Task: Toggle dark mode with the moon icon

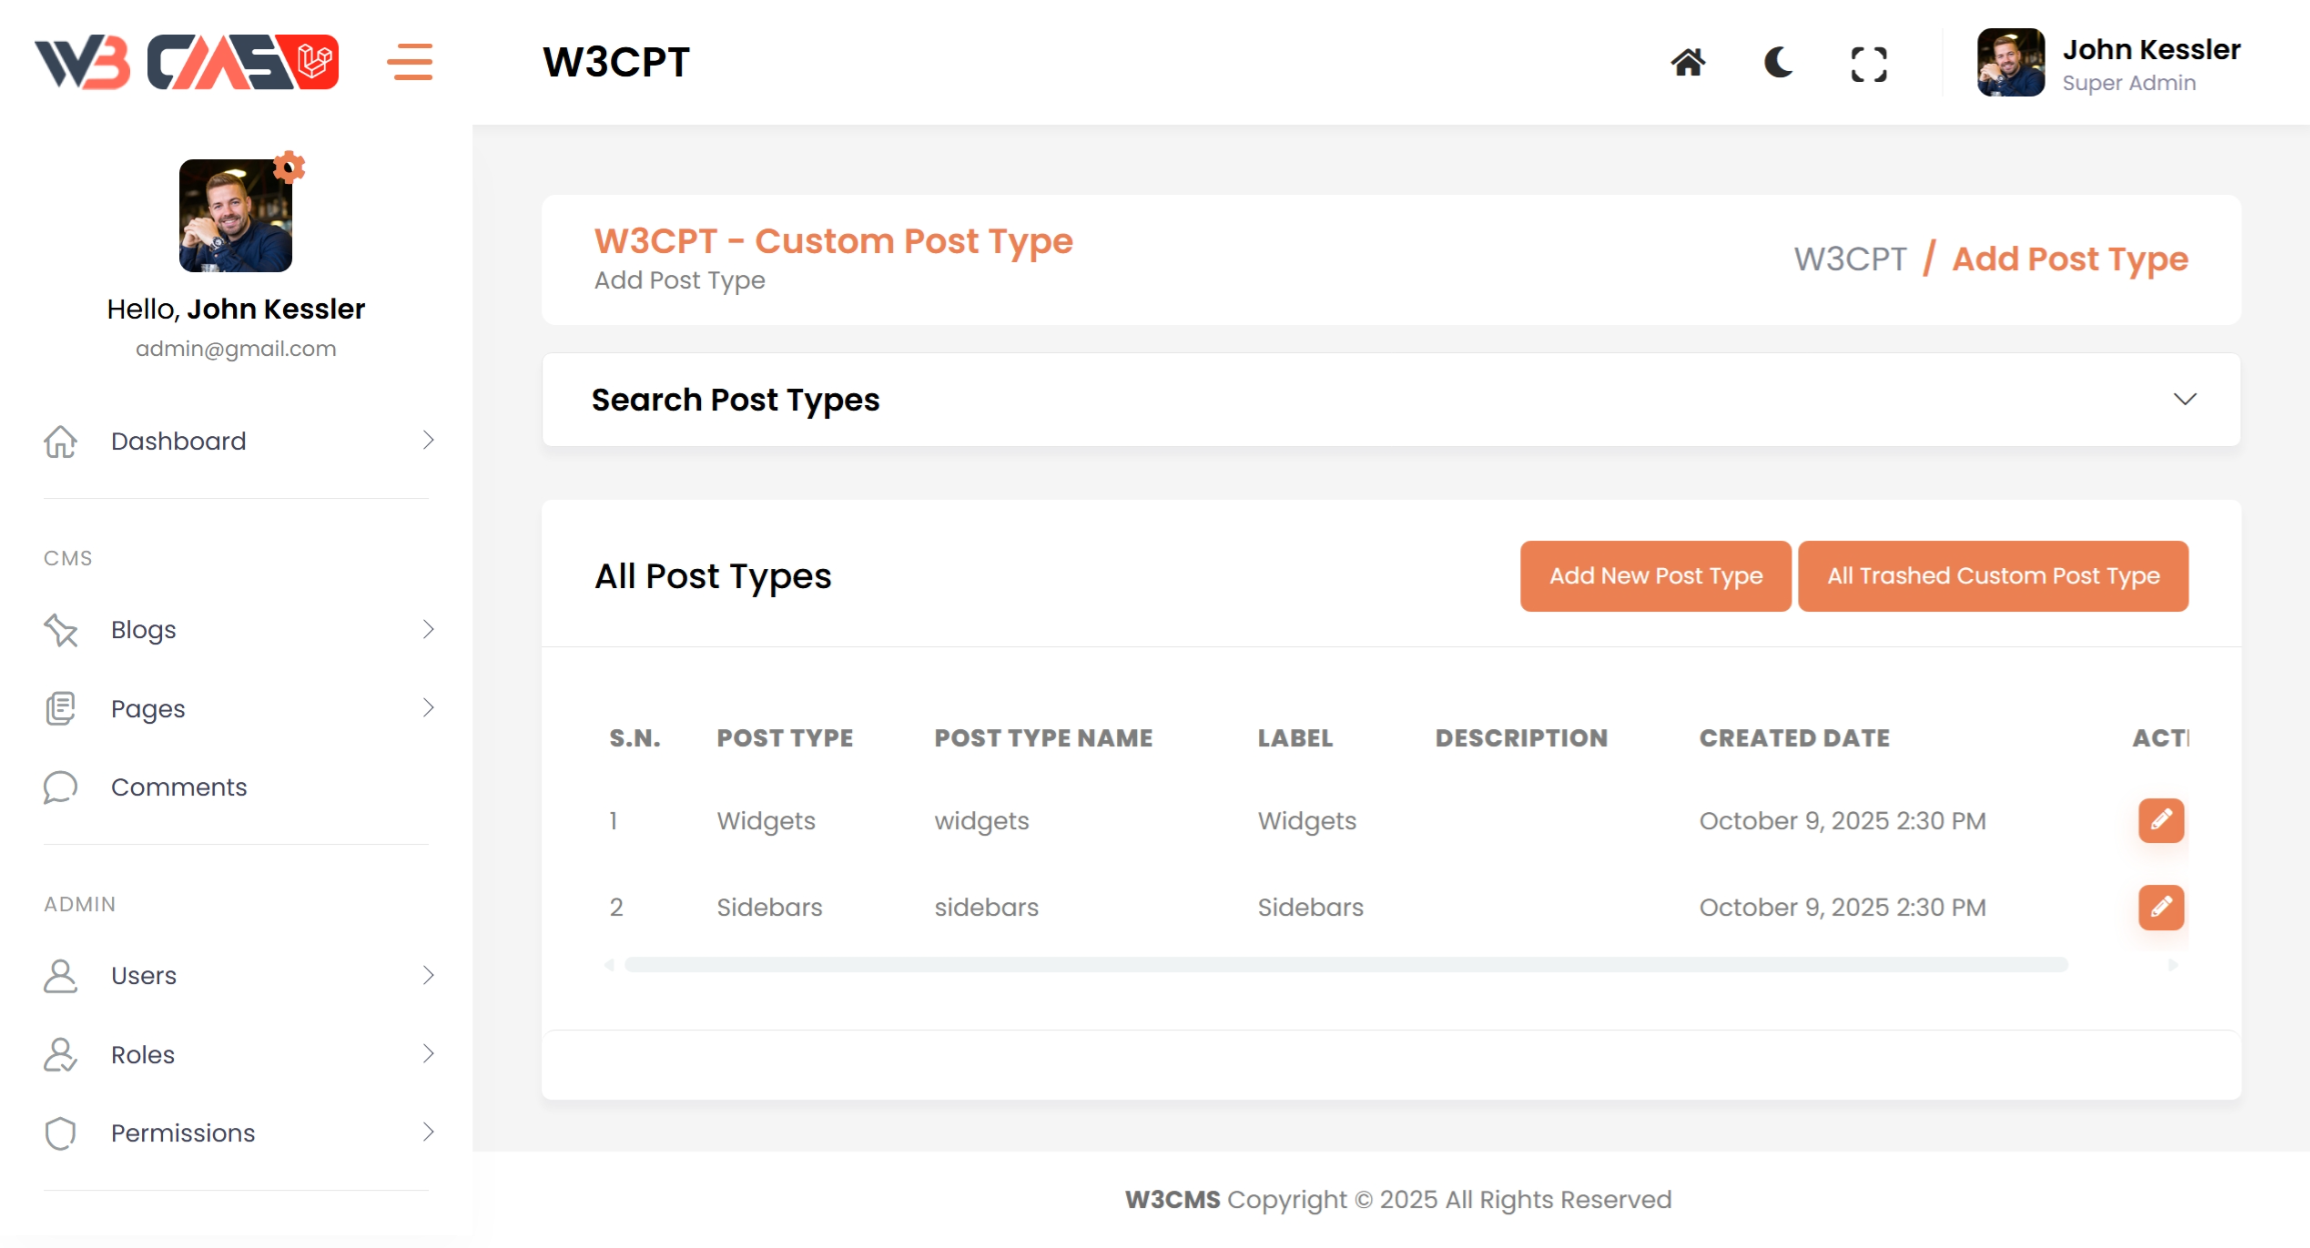Action: click(1778, 63)
